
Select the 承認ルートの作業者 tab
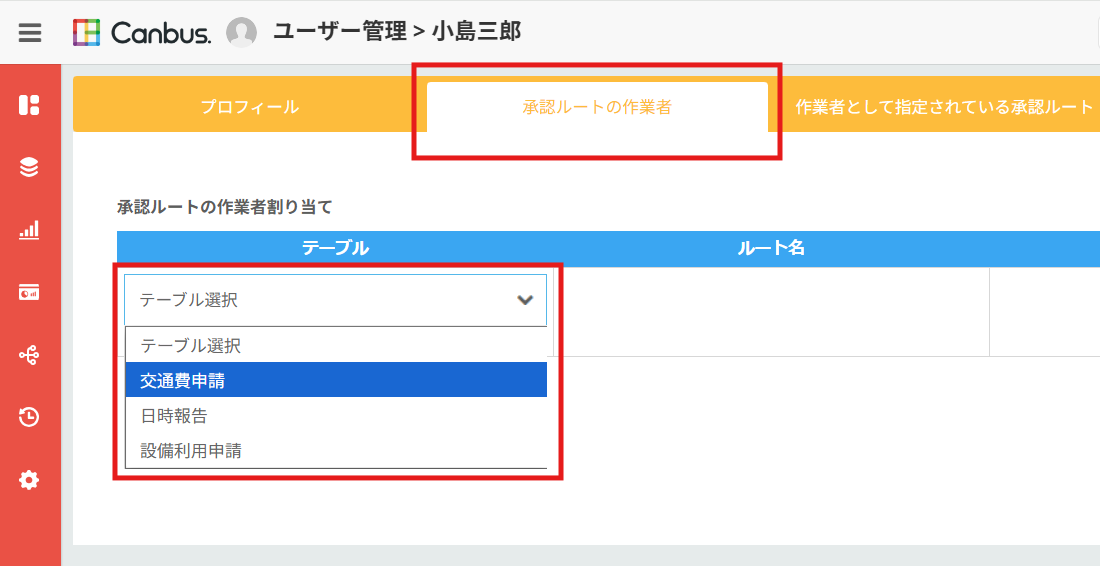click(x=597, y=107)
